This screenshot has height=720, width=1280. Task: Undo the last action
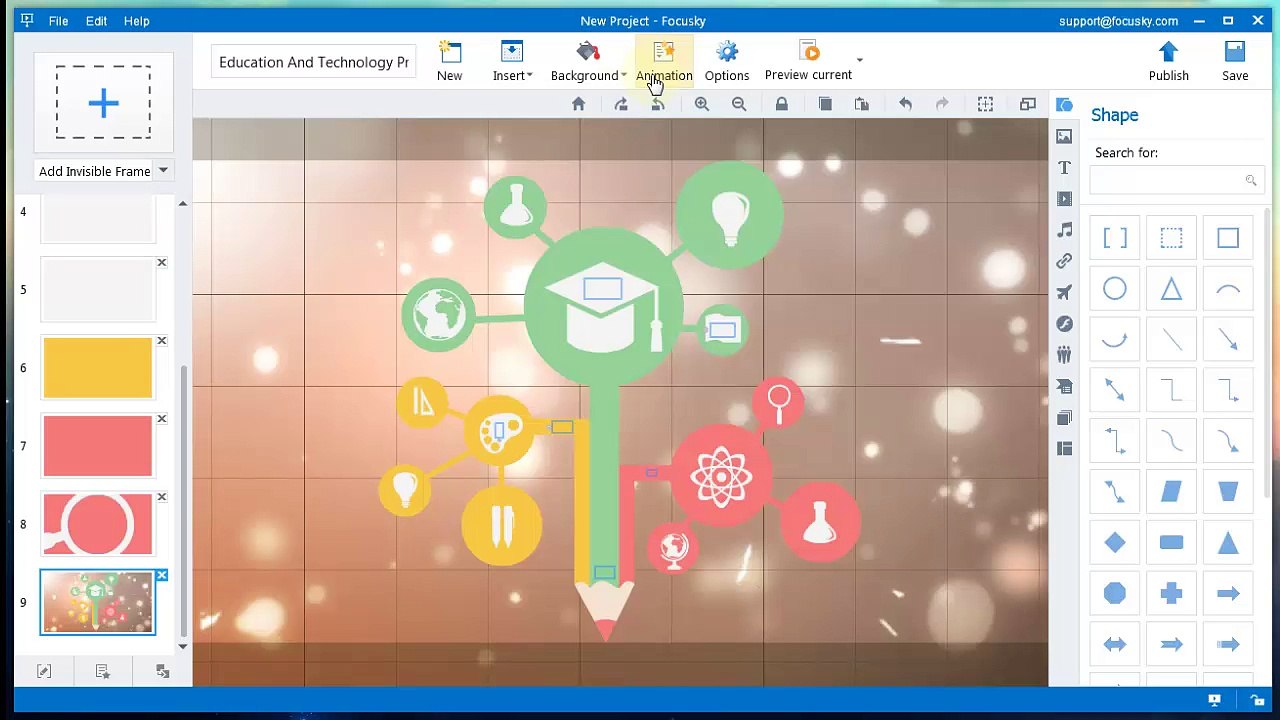click(x=905, y=104)
